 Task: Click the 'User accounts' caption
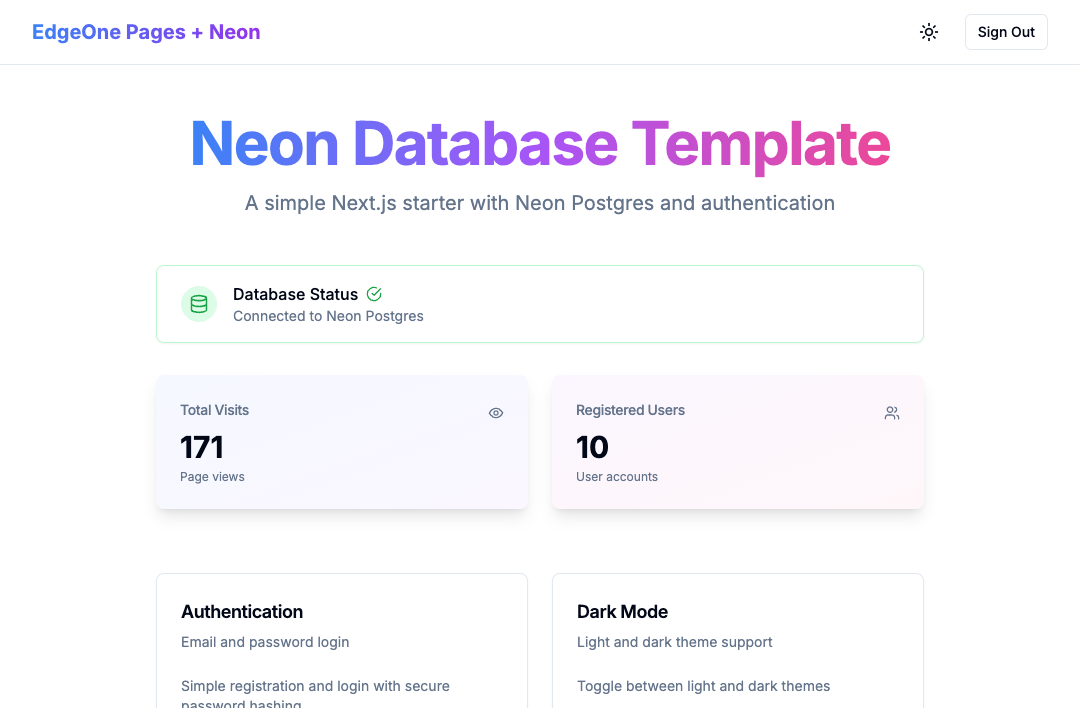tap(617, 477)
